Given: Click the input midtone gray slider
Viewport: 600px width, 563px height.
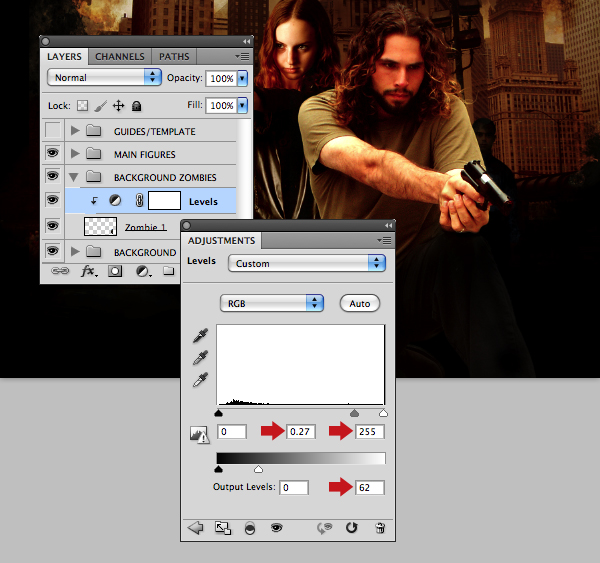Looking at the screenshot, I should point(354,413).
